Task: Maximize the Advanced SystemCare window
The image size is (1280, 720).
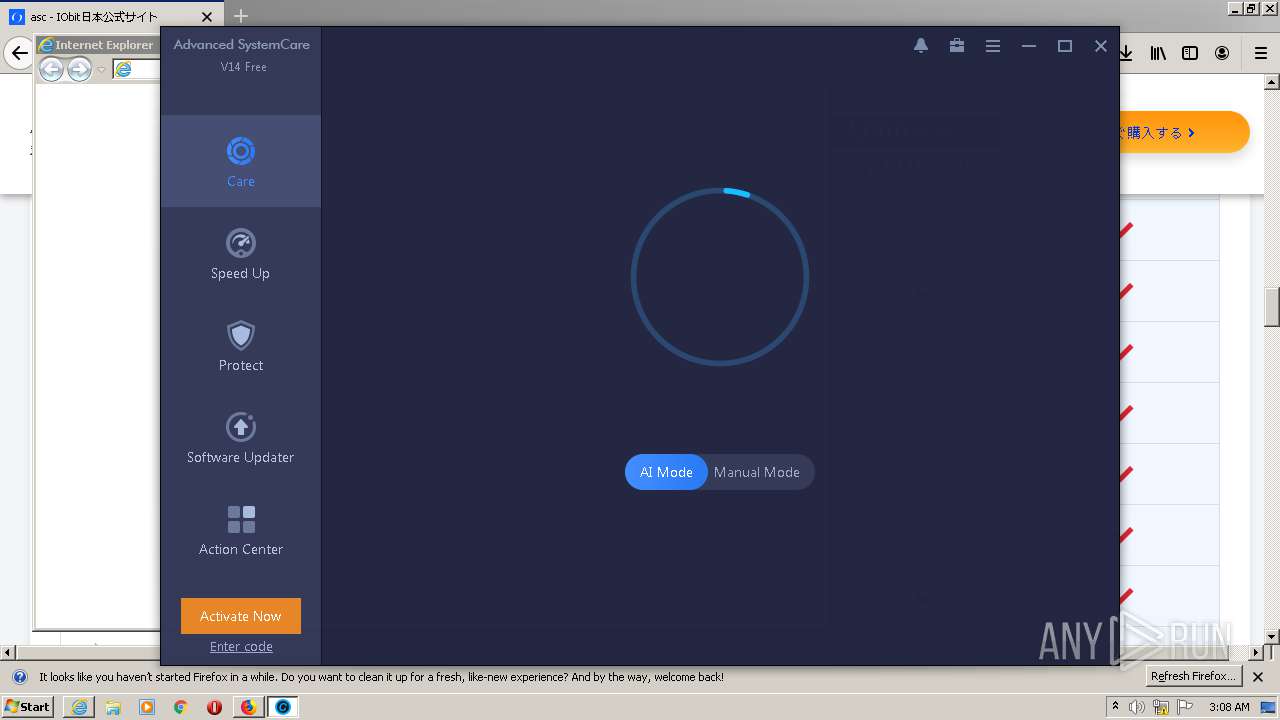Action: [x=1065, y=46]
